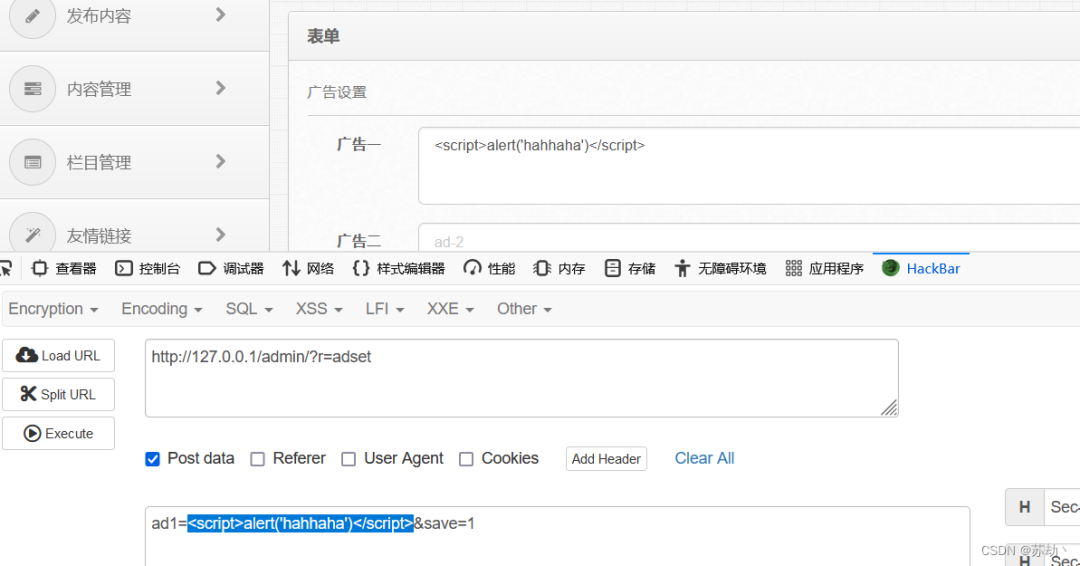Click in the 广告二 ad-2 input field

point(749,238)
